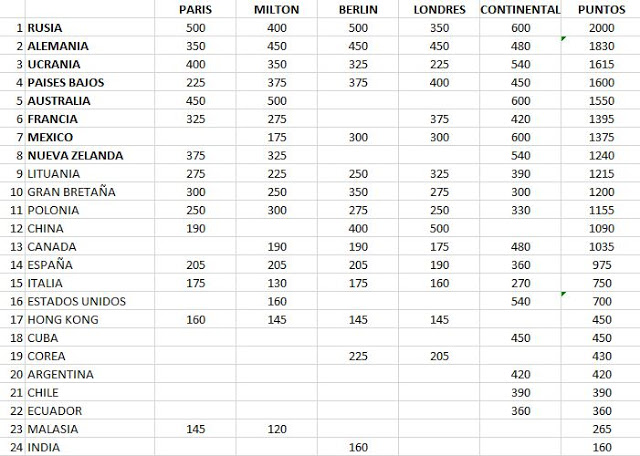The image size is (640, 456).
Task: Click the CONTINENTAL column header
Action: click(x=520, y=9)
